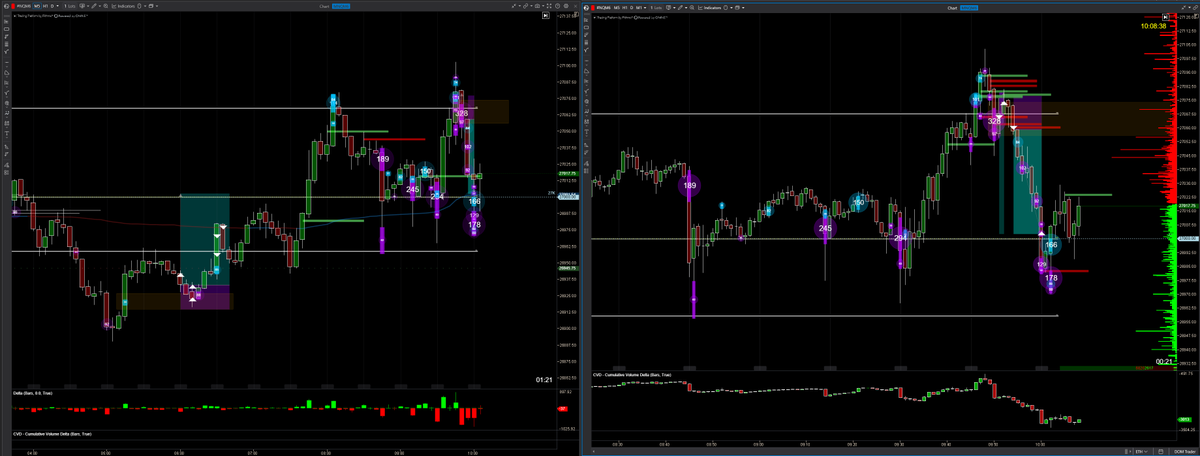Open DOM Trader at bottom right
The width and height of the screenshot is (1200, 456).
[1184, 451]
